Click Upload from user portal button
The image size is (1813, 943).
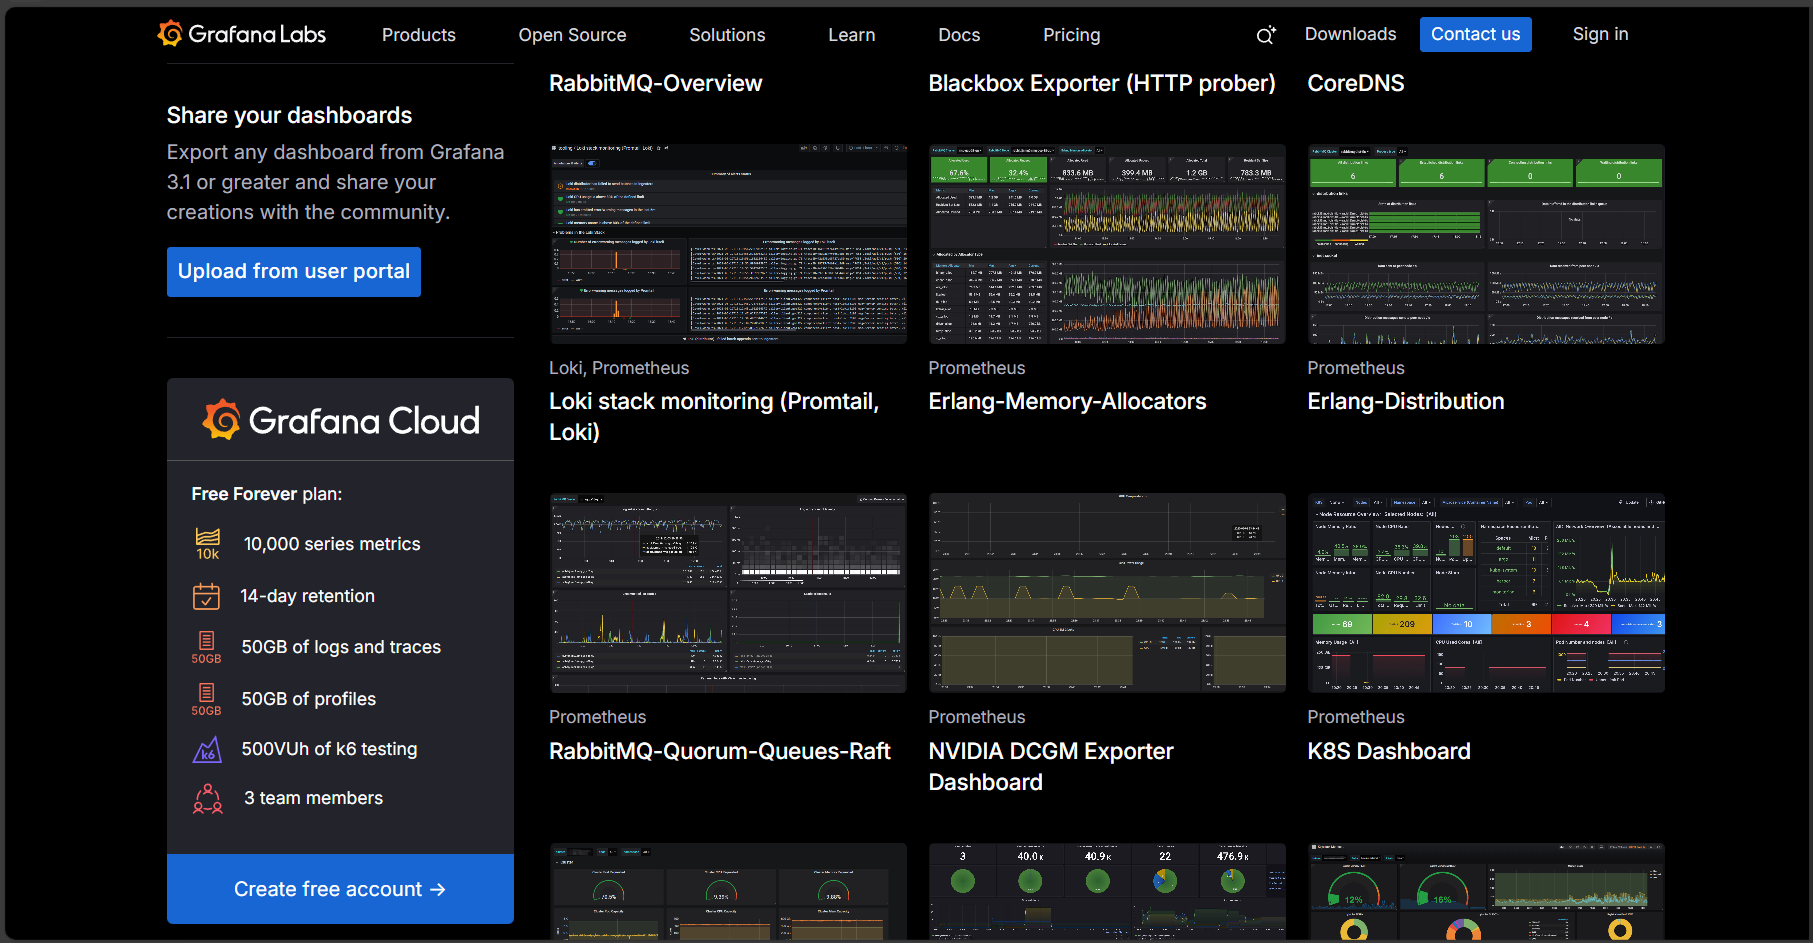click(x=294, y=272)
